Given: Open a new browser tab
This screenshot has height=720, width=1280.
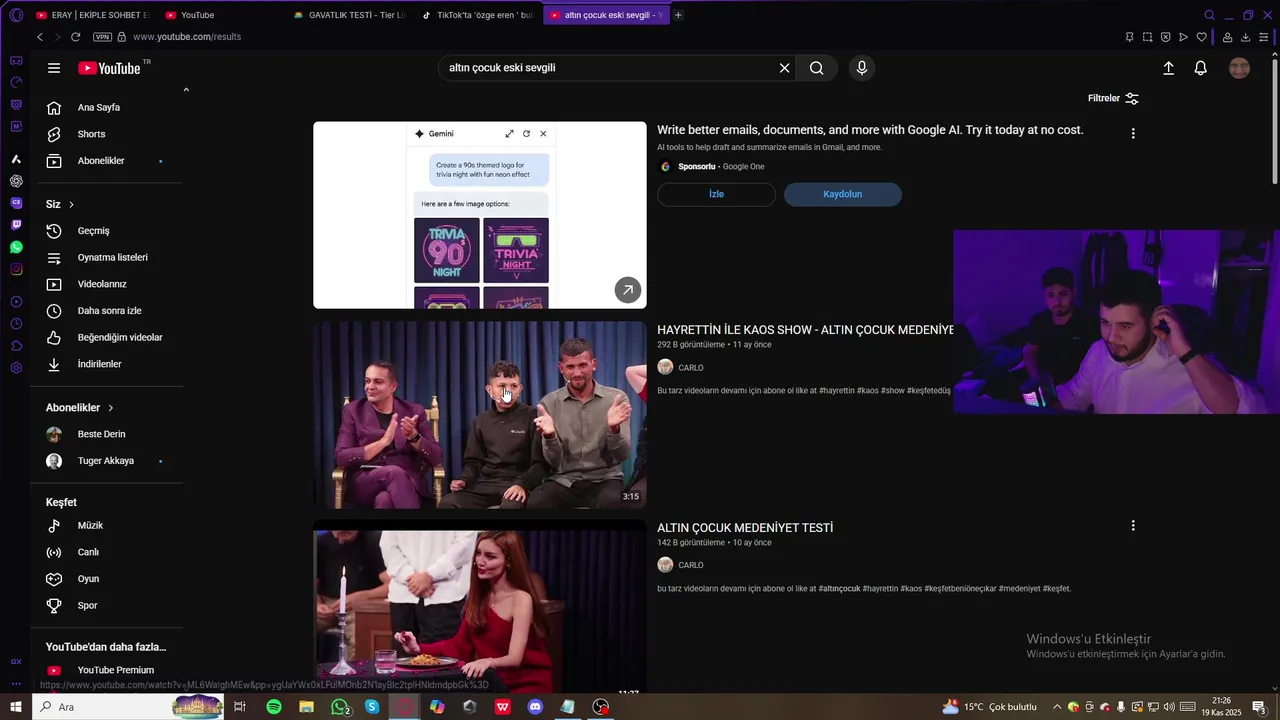Looking at the screenshot, I should click(x=678, y=15).
